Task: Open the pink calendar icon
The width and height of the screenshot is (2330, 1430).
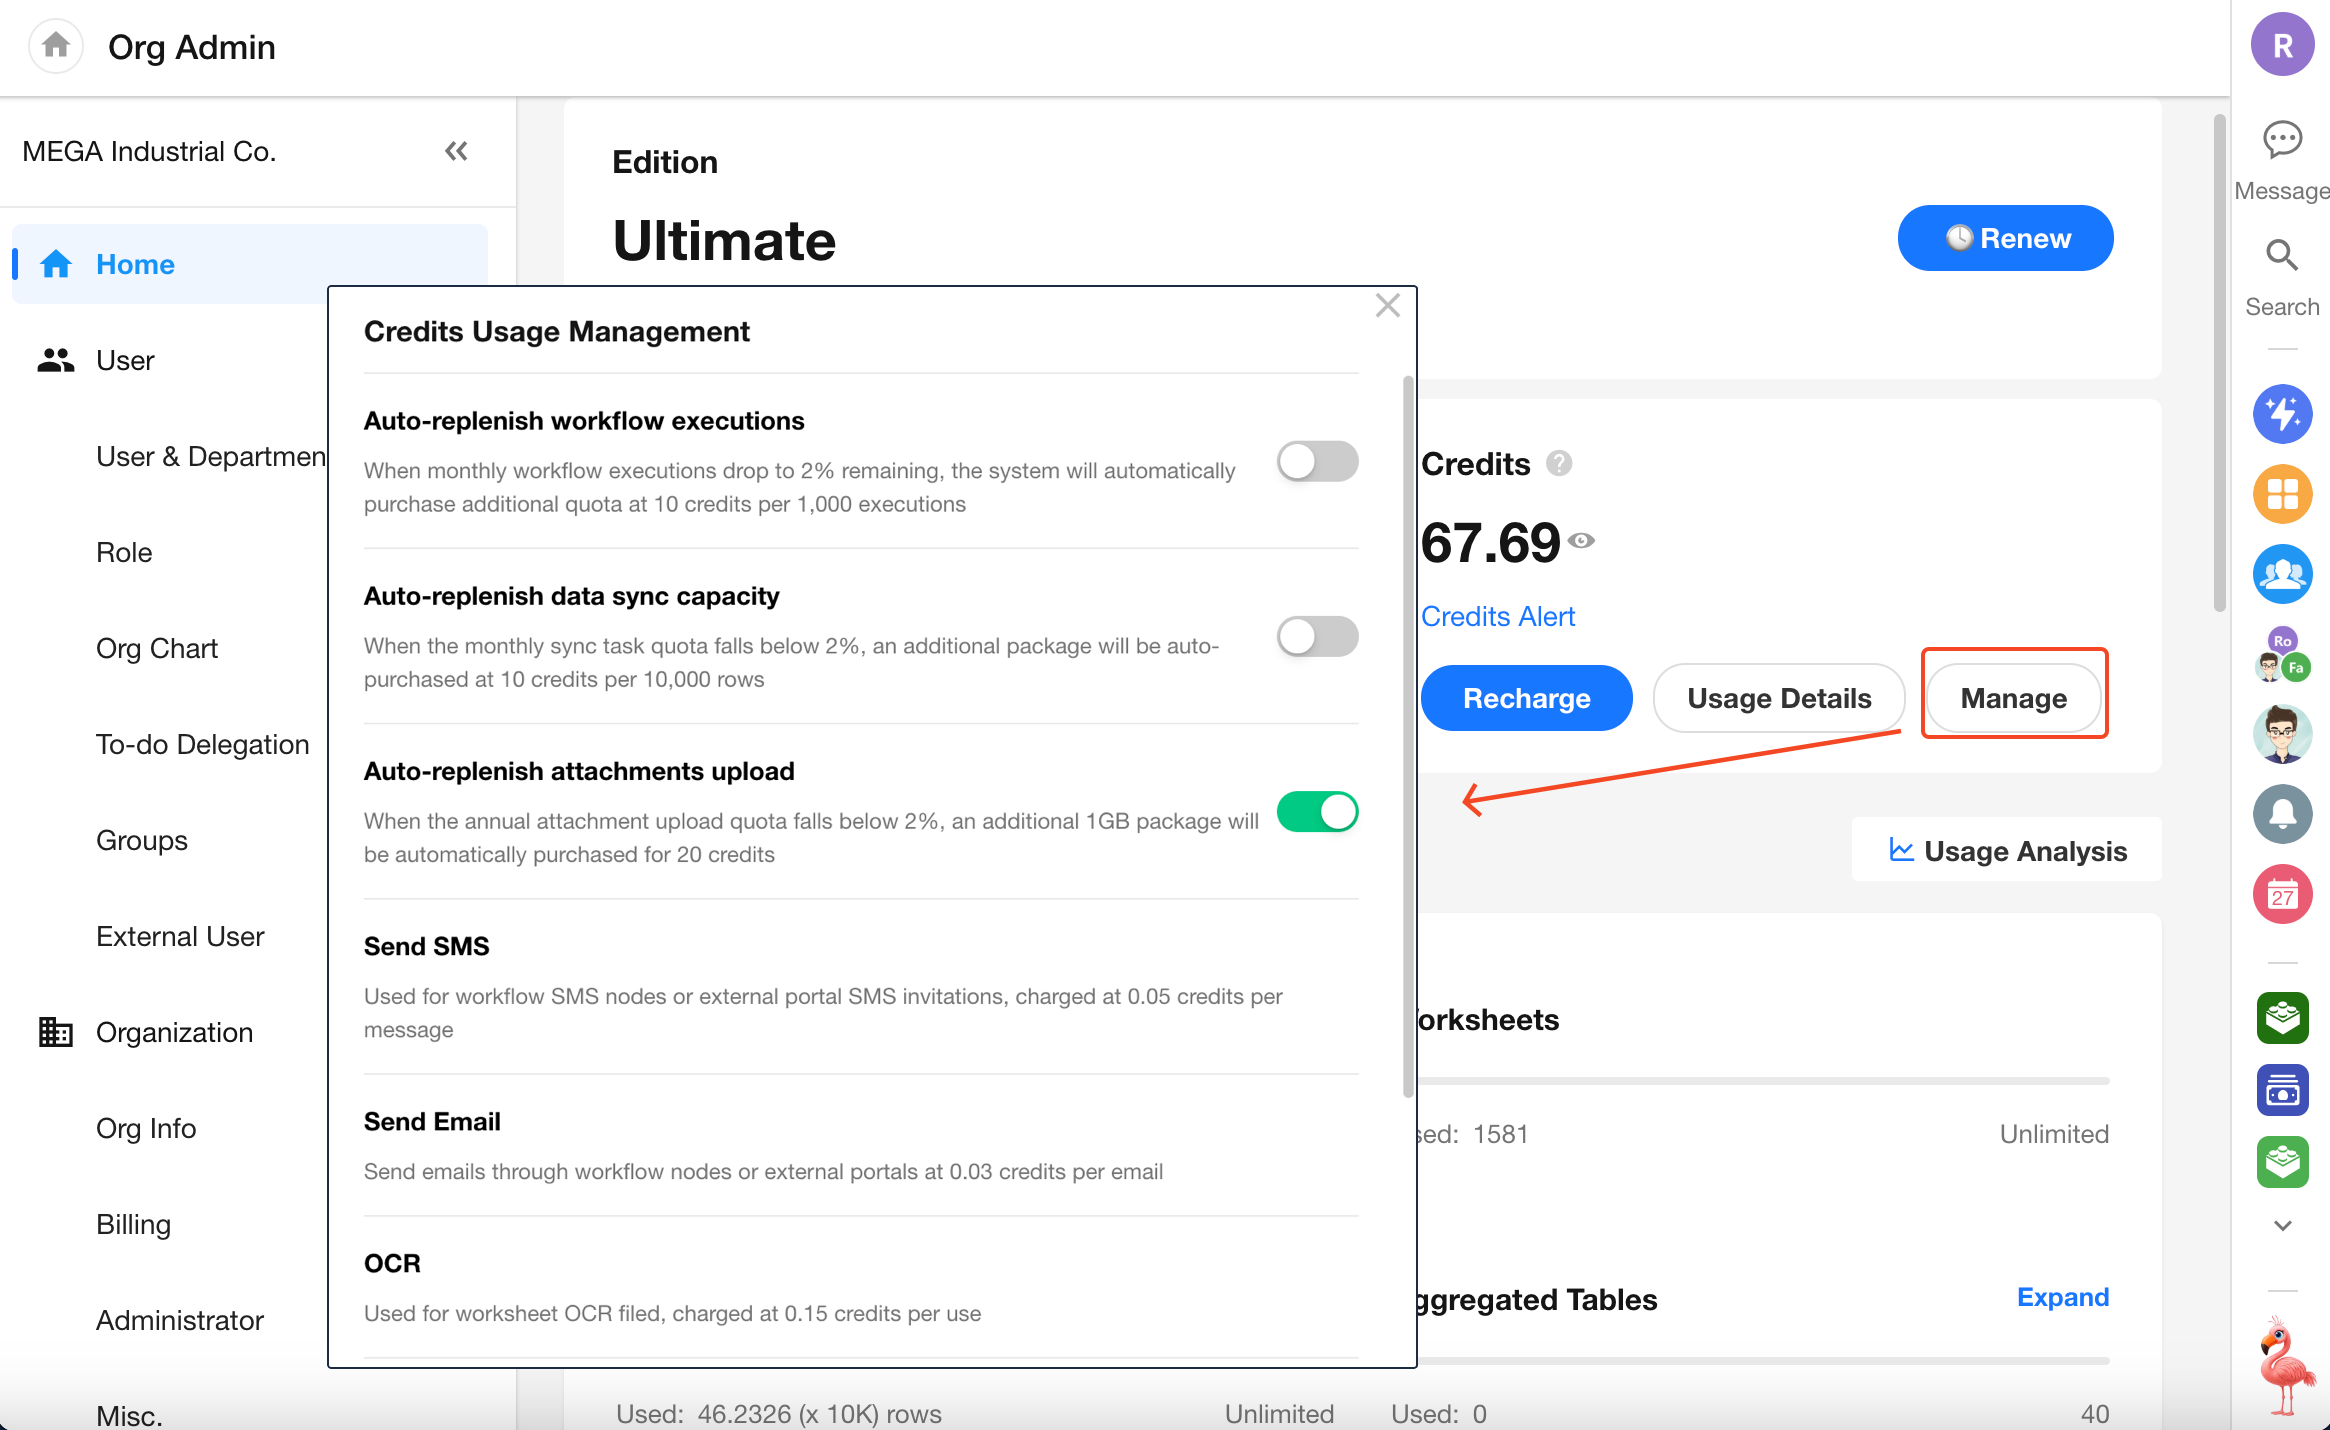Action: click(x=2282, y=894)
